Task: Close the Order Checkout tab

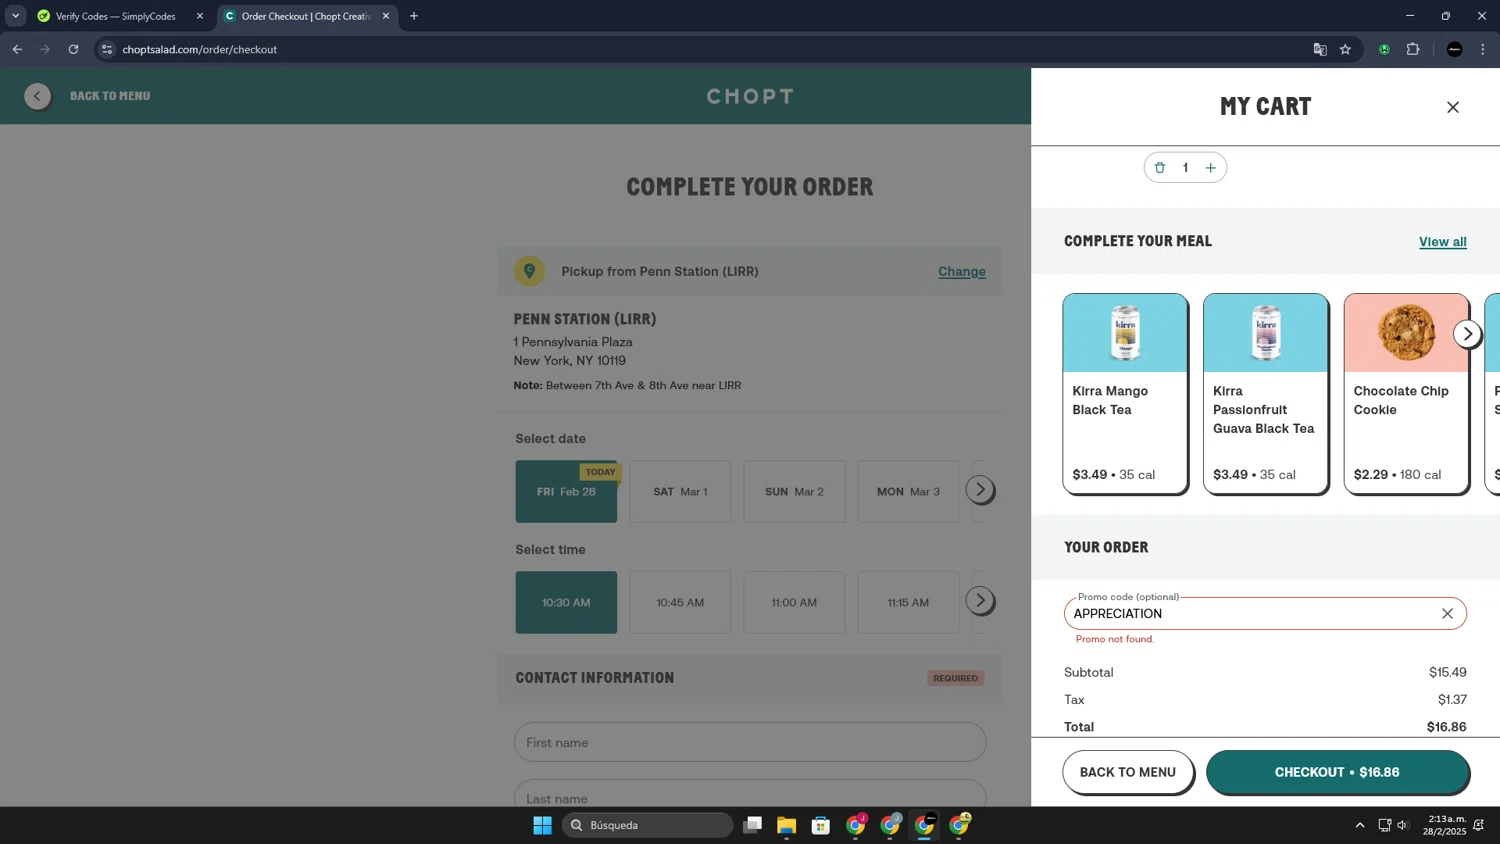Action: pos(386,16)
